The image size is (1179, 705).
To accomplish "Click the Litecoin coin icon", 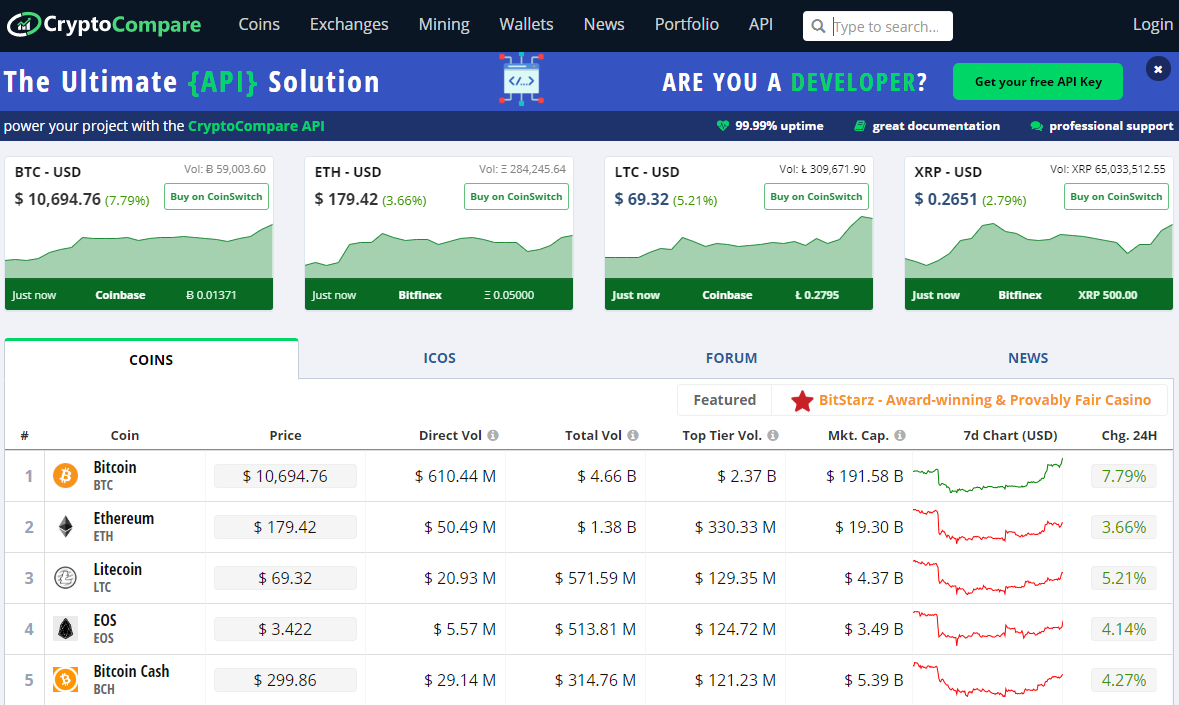I will pos(65,577).
